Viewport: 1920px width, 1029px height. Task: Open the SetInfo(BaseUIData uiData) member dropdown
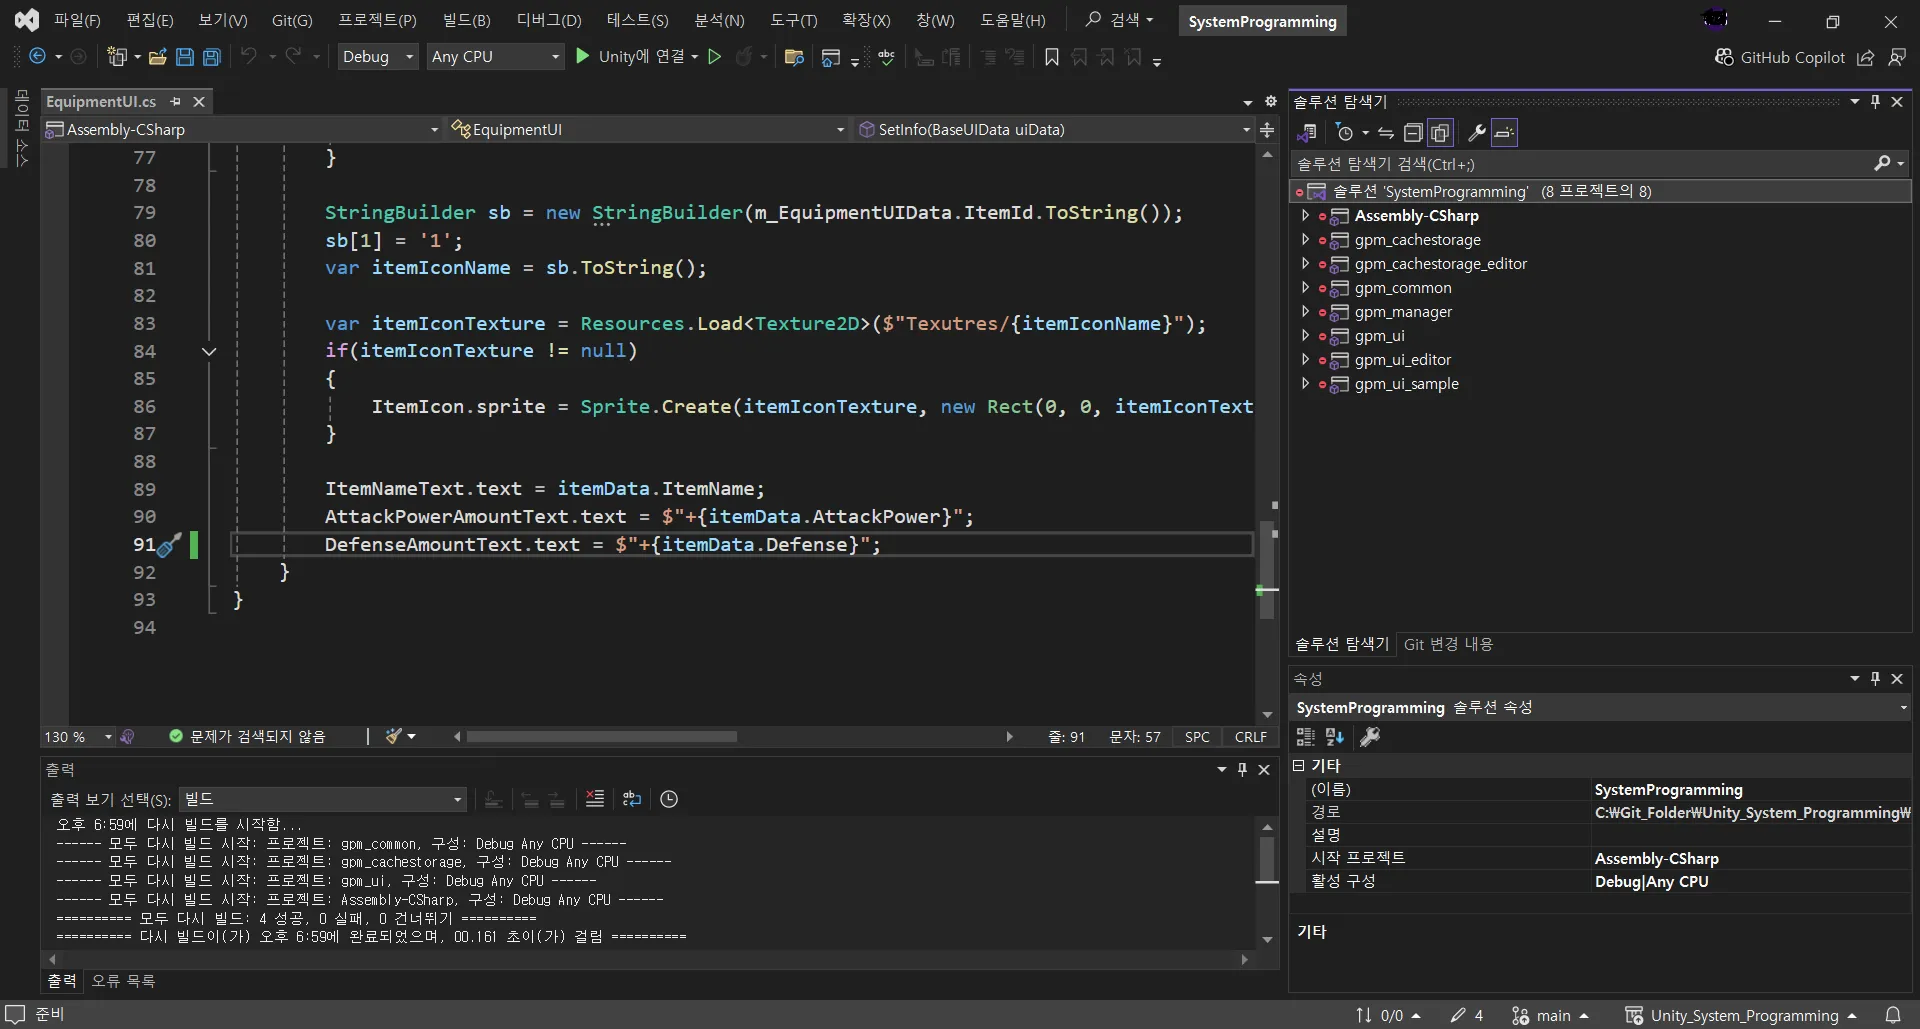1054,129
